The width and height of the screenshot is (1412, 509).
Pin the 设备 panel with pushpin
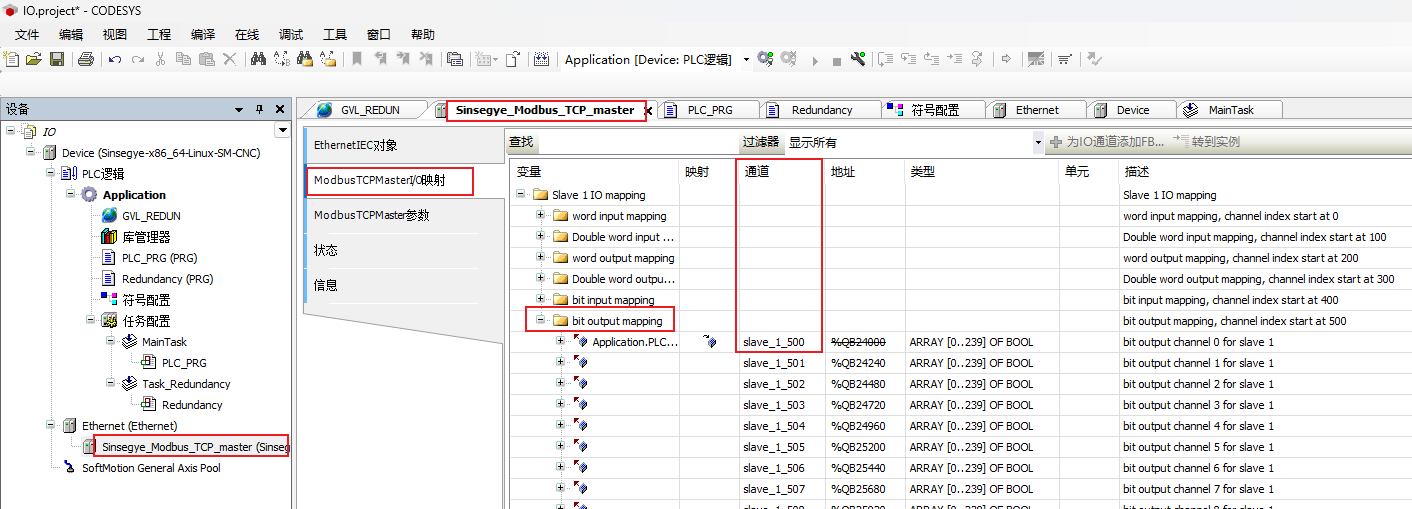pyautogui.click(x=259, y=109)
